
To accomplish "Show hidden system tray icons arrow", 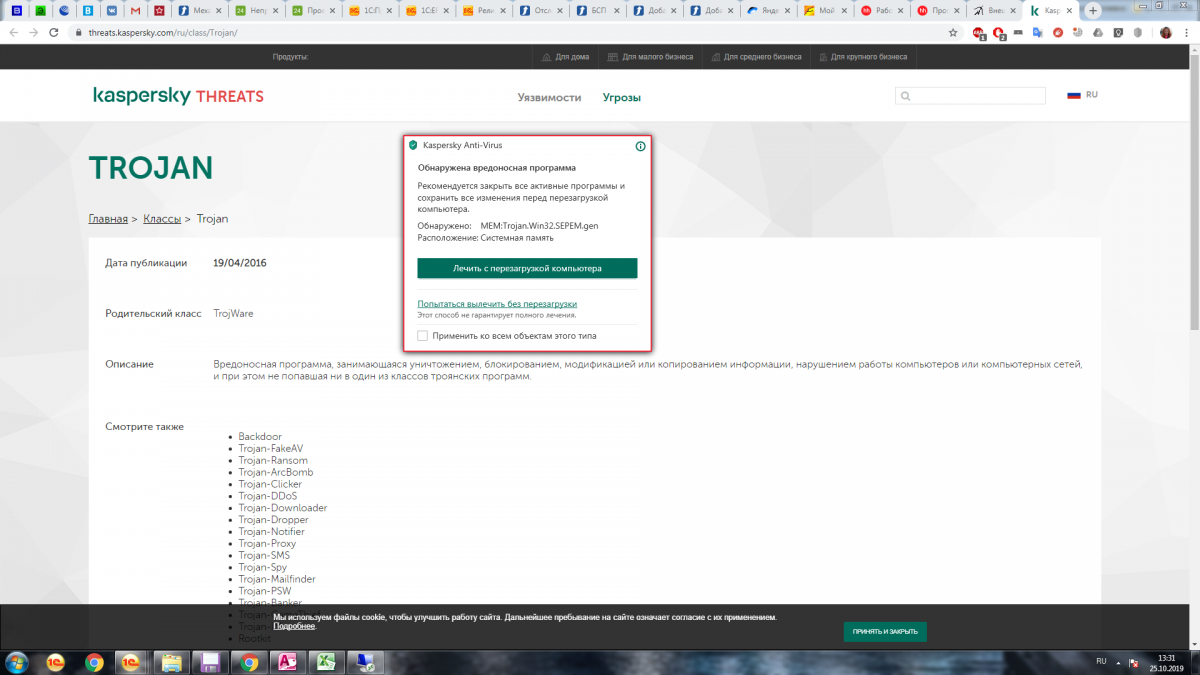I will 1119,662.
